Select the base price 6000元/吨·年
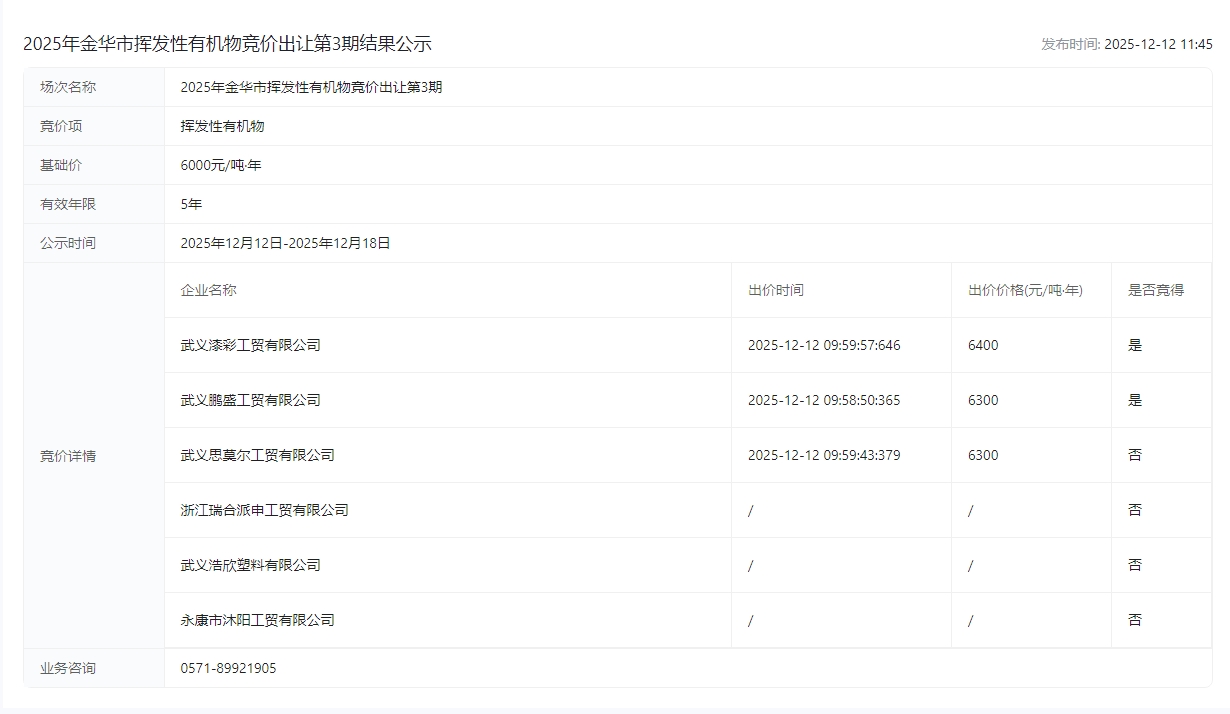This screenshot has width=1230, height=714. tap(220, 165)
